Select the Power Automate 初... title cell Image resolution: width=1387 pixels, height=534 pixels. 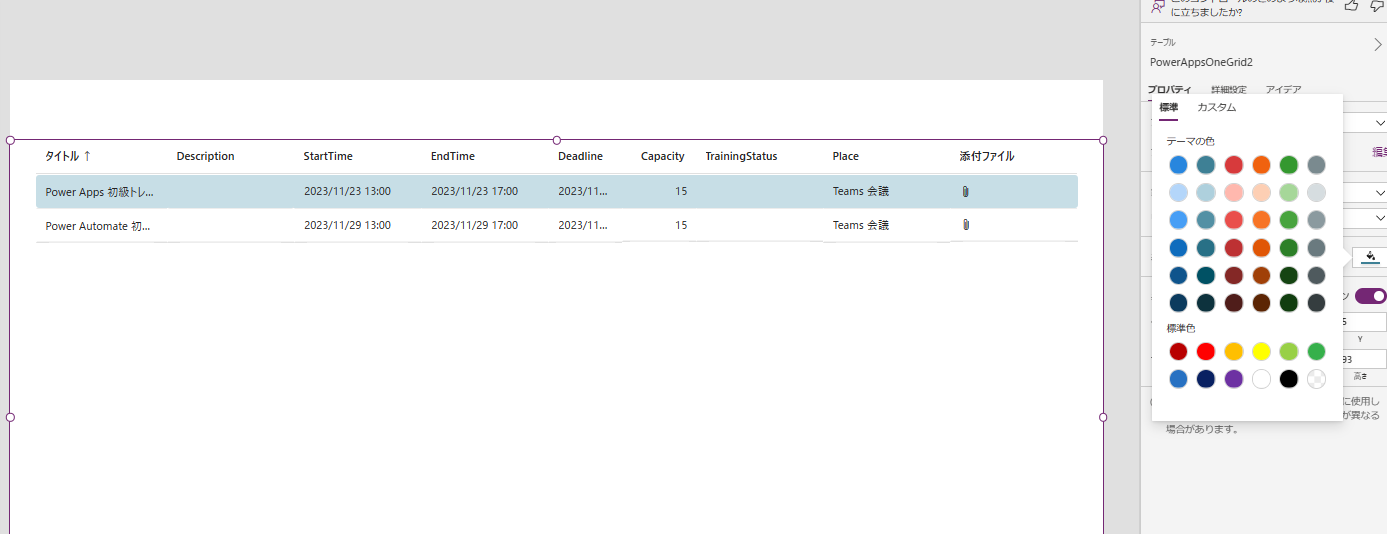click(97, 225)
